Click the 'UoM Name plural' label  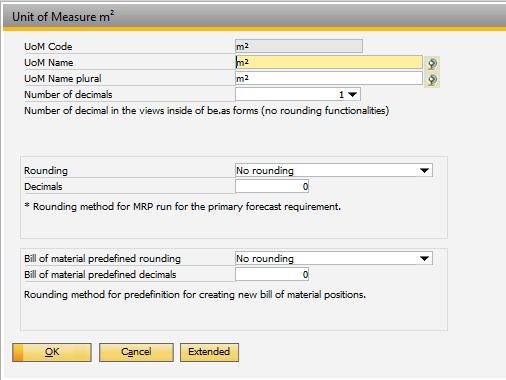[x=63, y=79]
